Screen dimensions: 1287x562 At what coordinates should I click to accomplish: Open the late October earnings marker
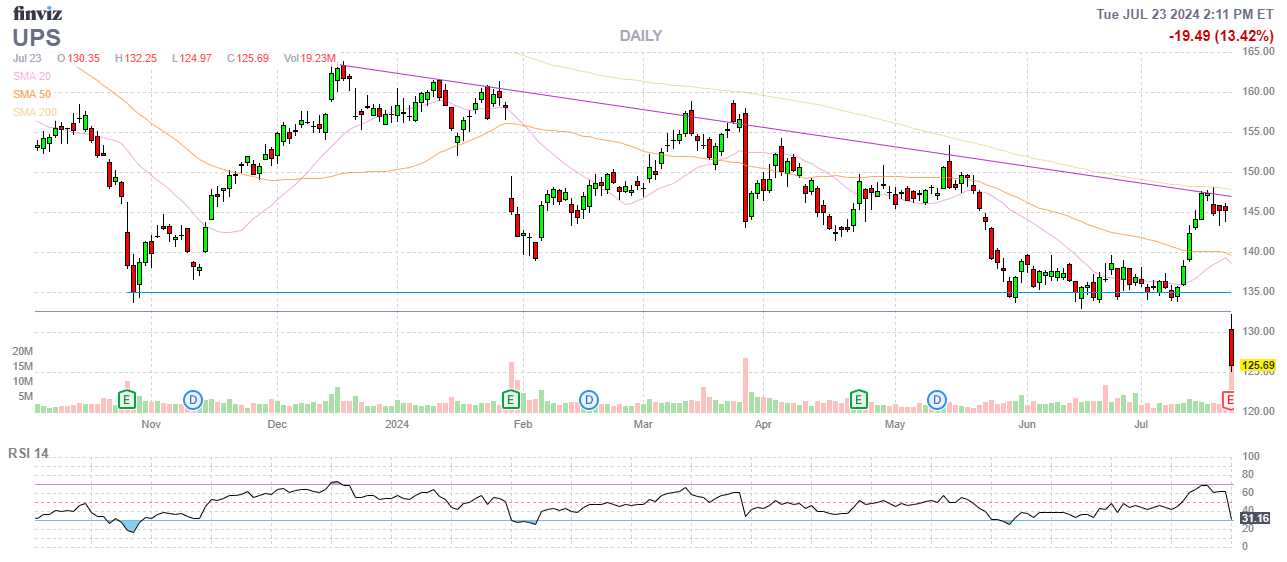coord(127,400)
